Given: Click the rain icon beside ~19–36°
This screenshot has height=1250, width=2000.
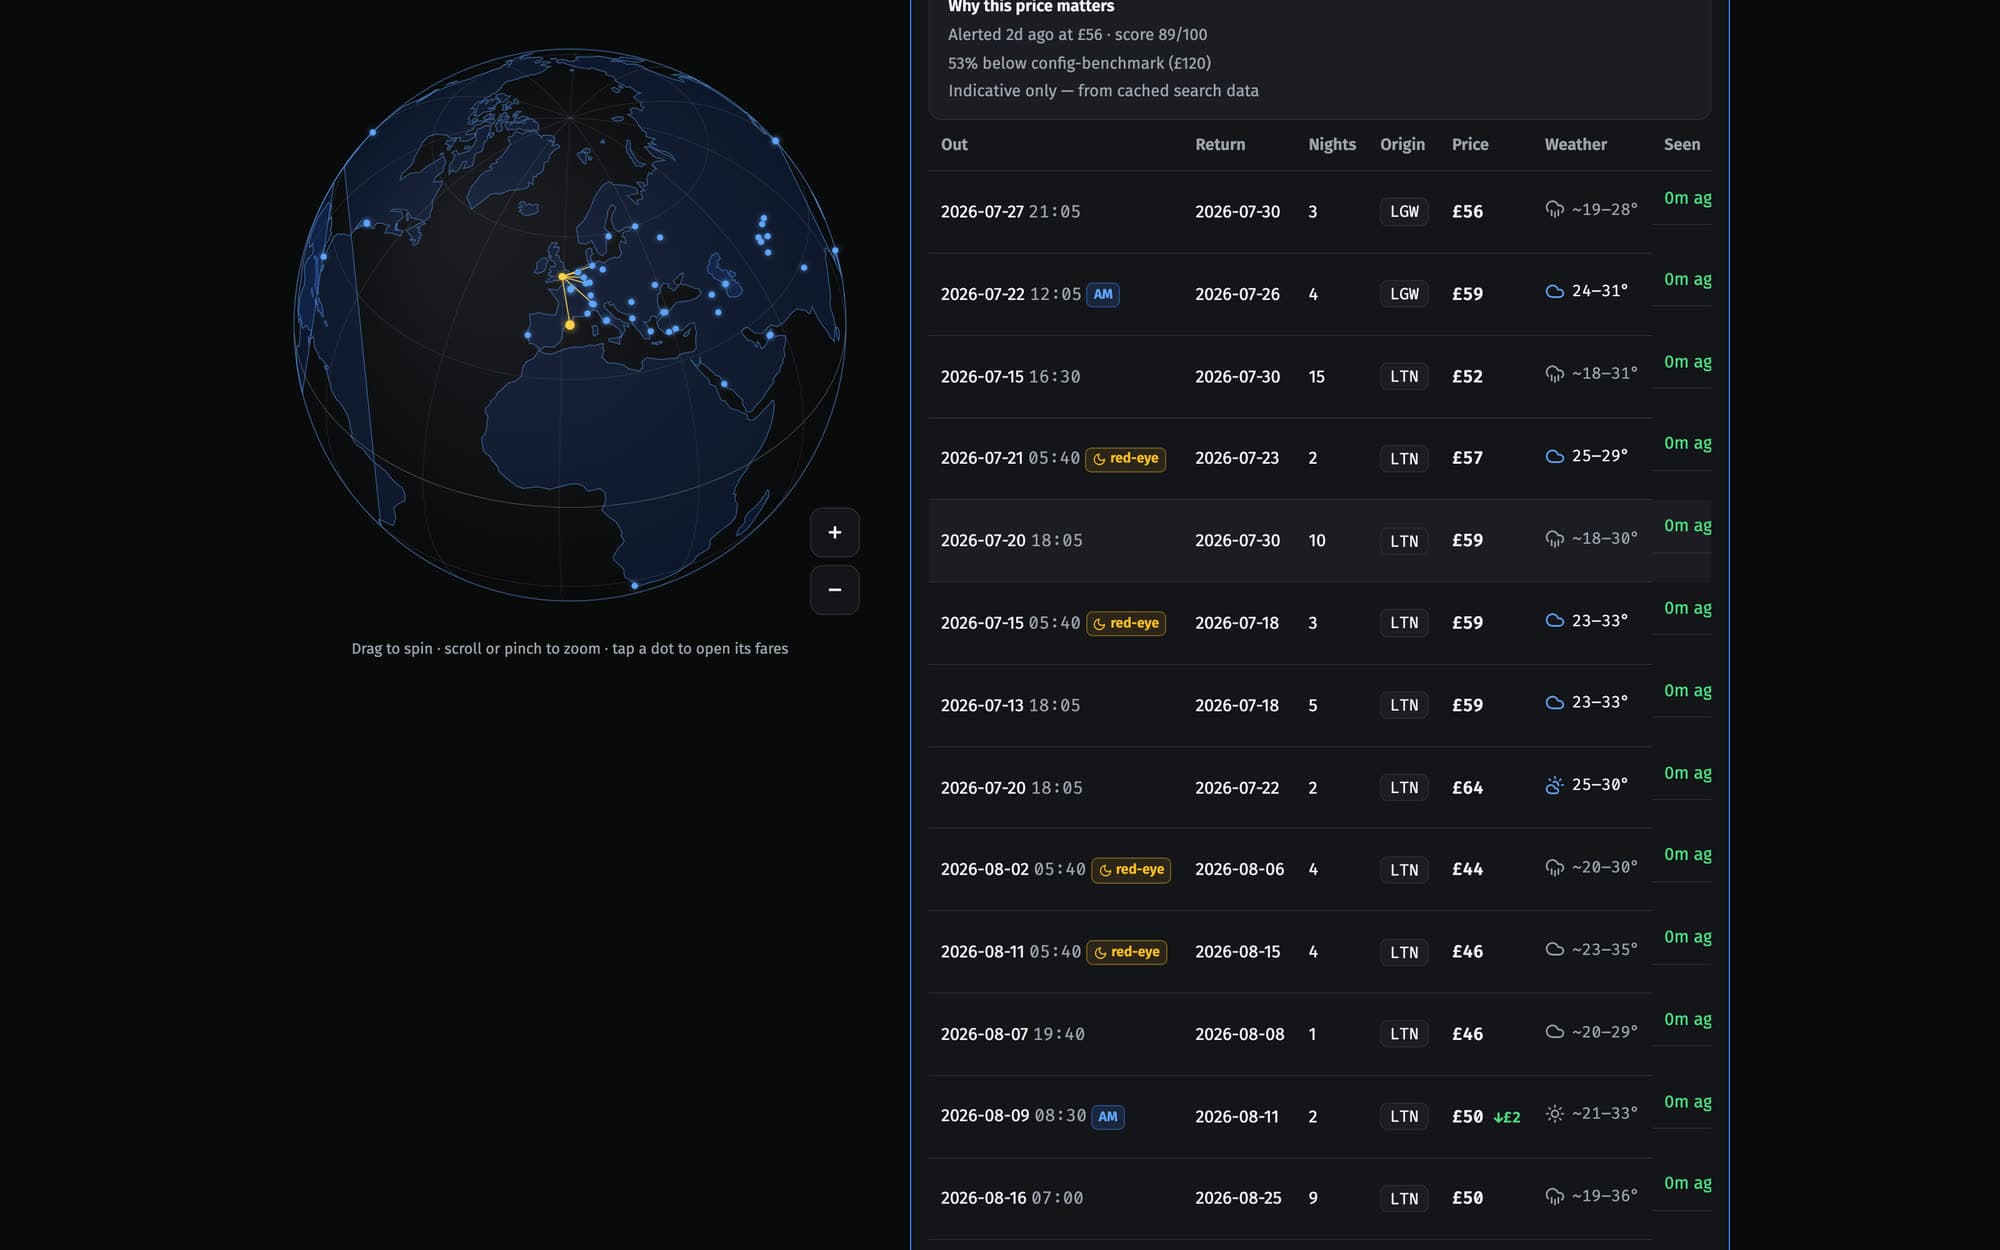Looking at the screenshot, I should point(1554,1197).
